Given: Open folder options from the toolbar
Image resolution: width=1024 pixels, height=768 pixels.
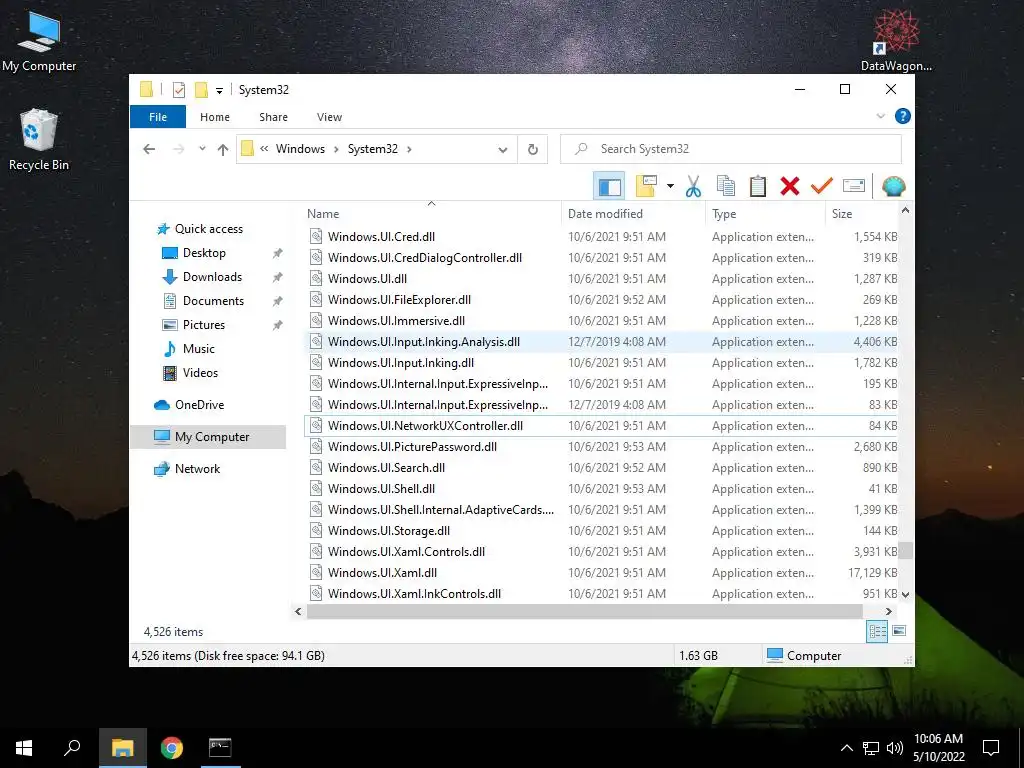Looking at the screenshot, I should (x=647, y=187).
